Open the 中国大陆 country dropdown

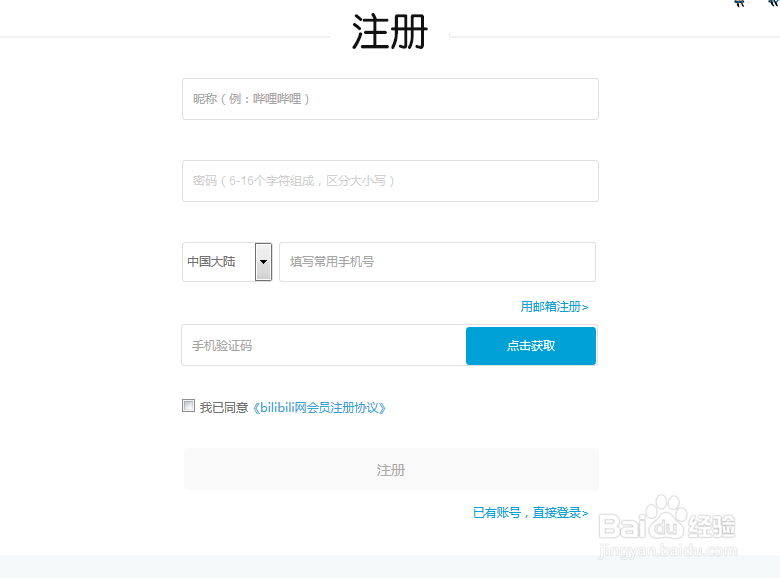[x=227, y=262]
